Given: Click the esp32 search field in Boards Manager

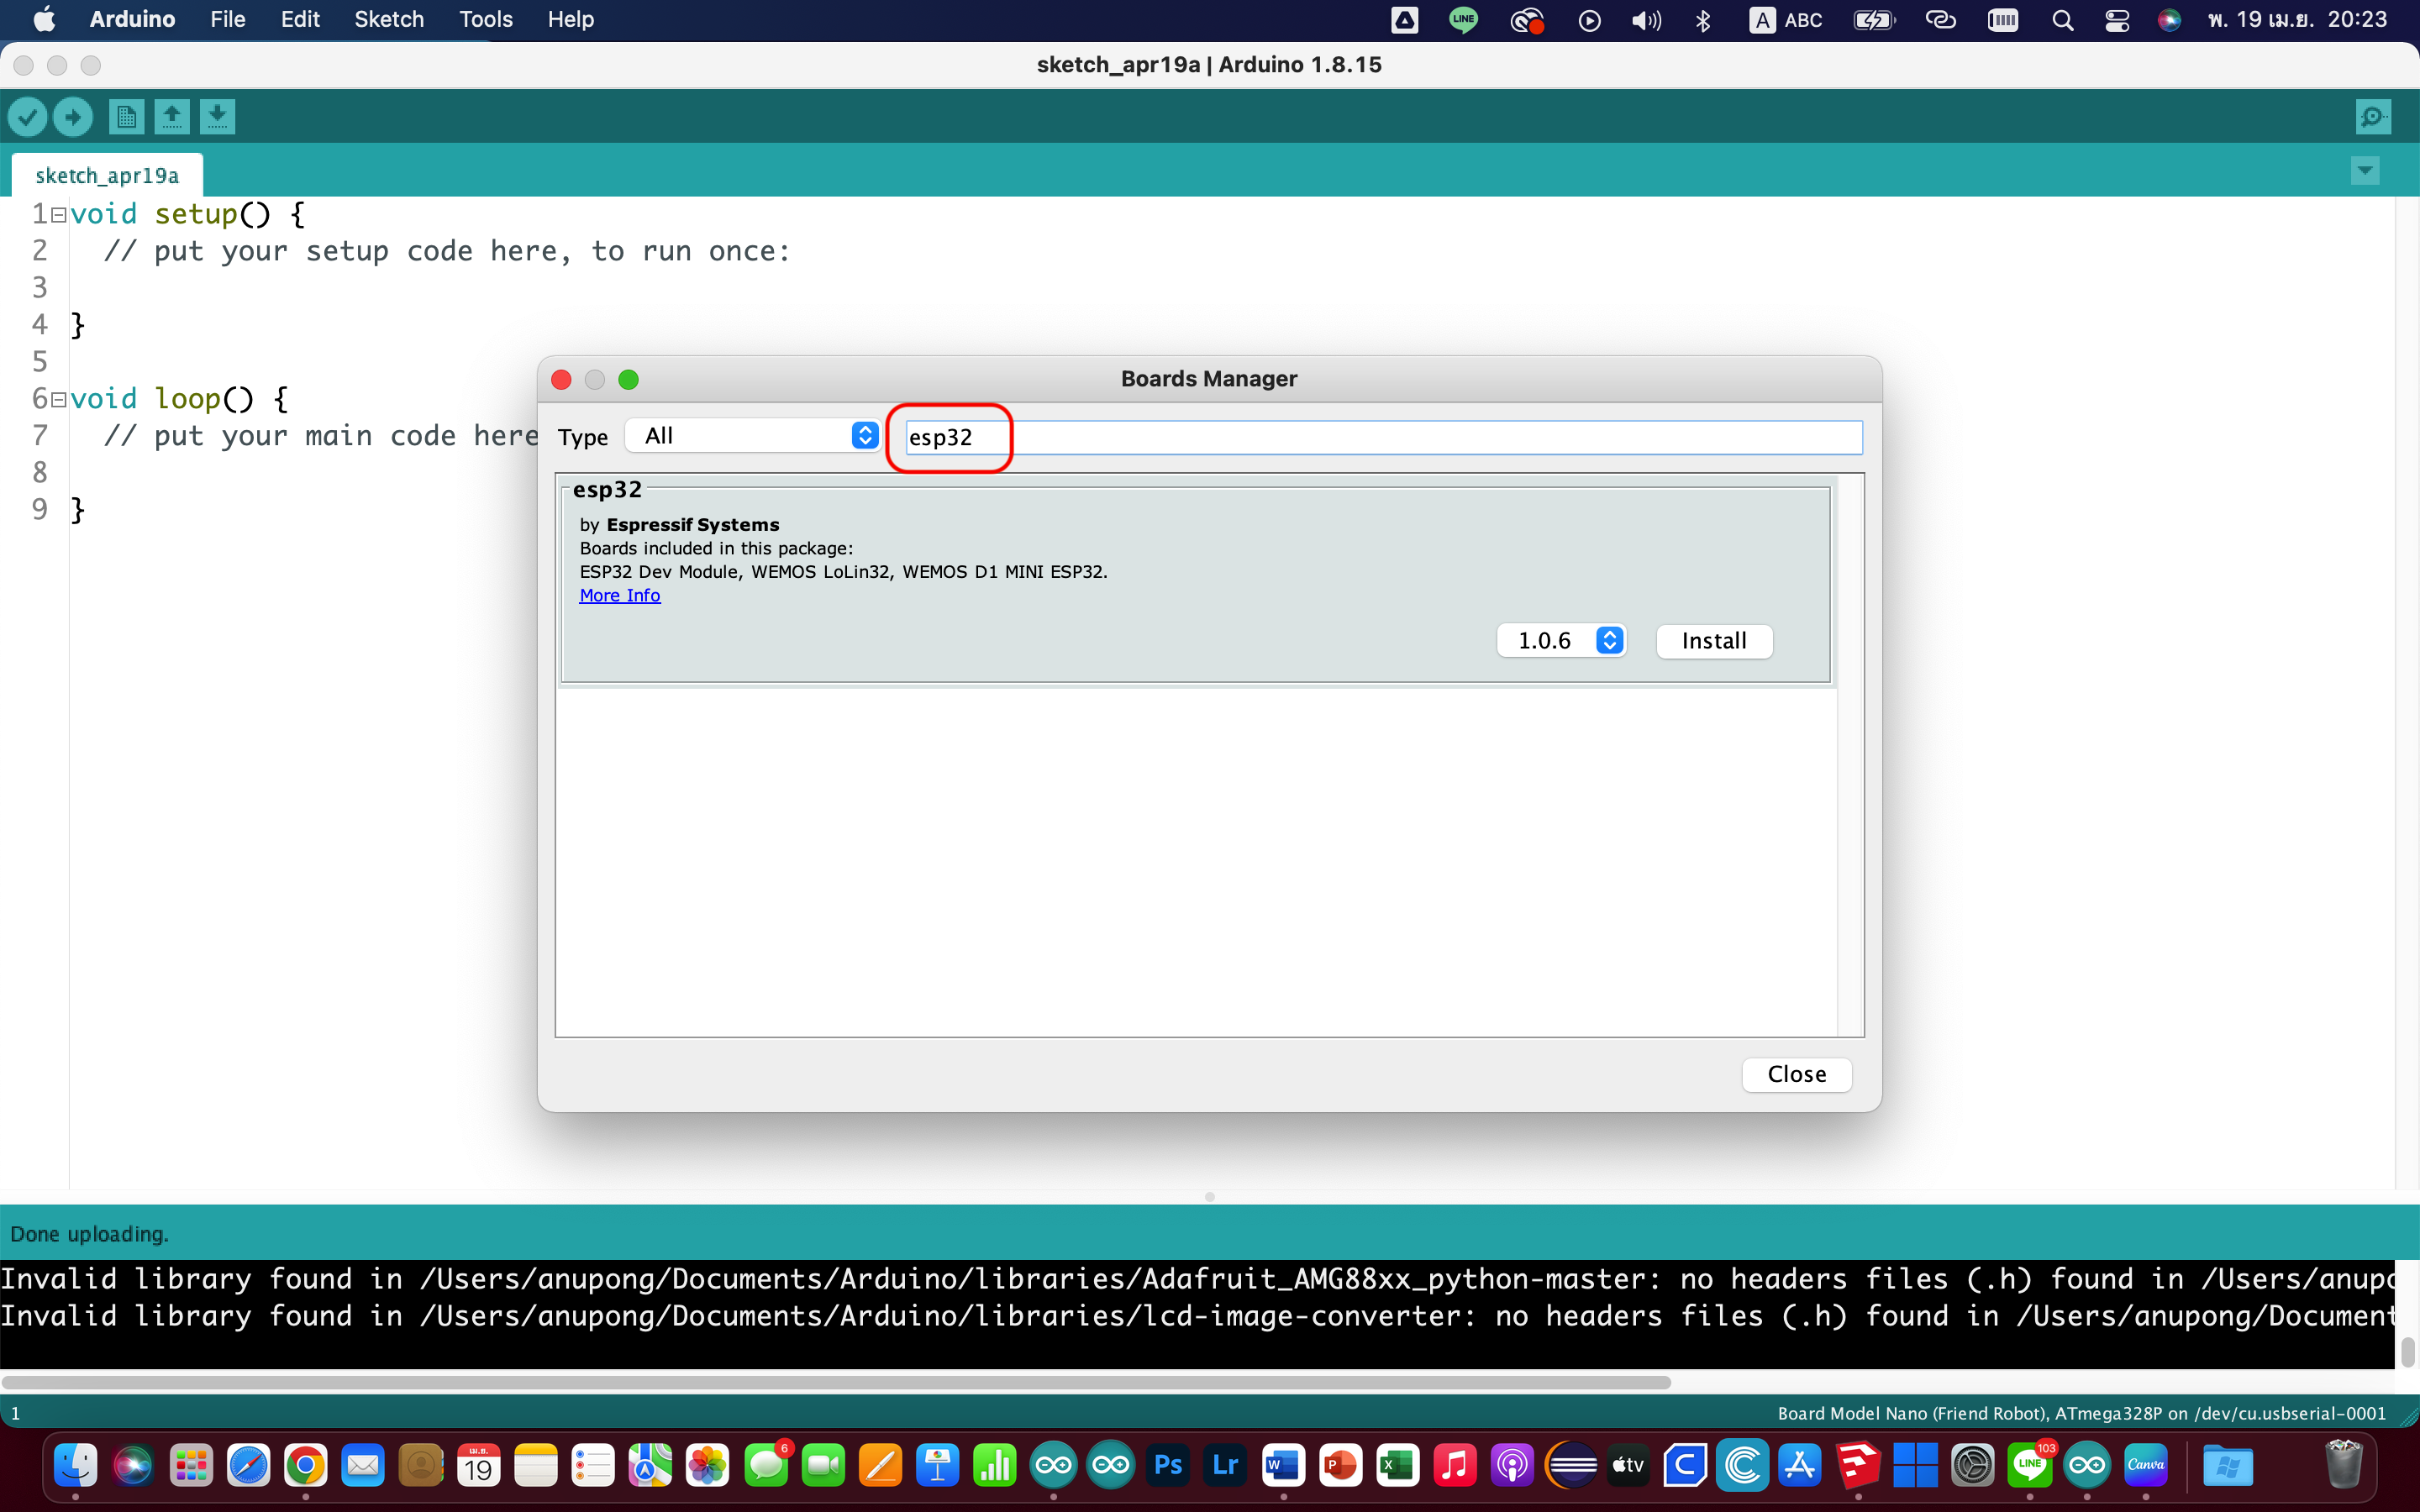Looking at the screenshot, I should tap(1383, 437).
